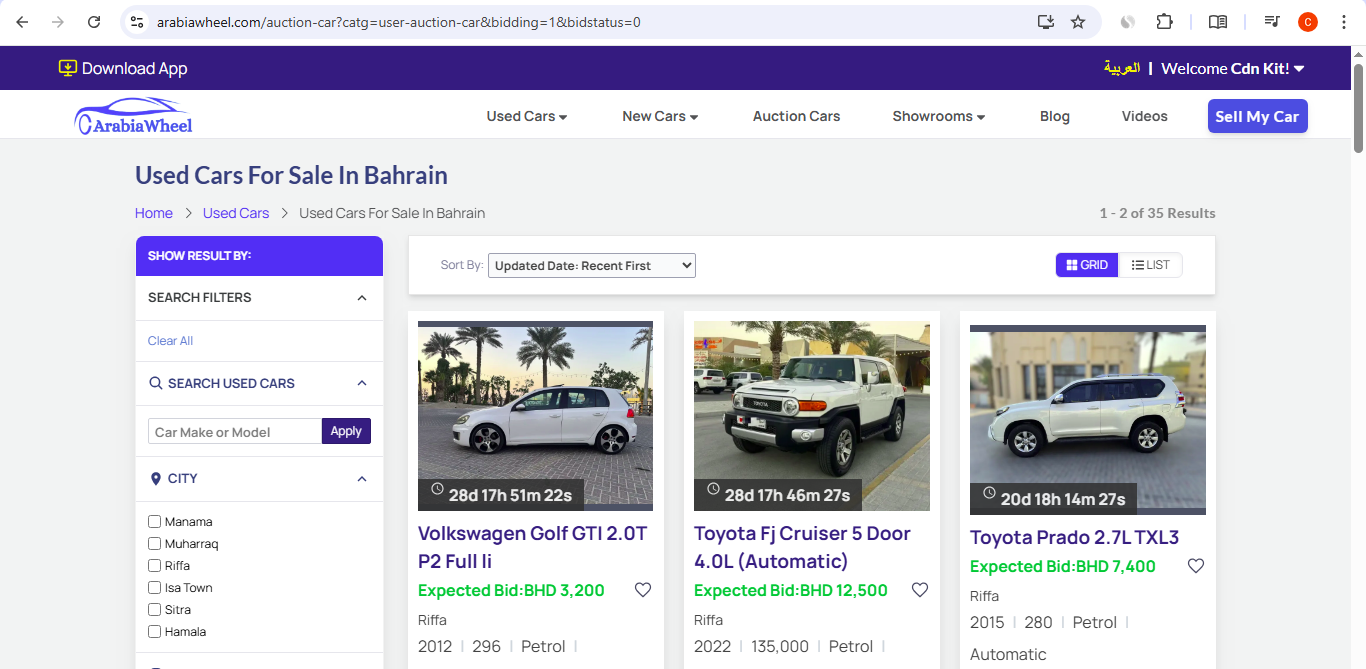1366x669 pixels.
Task: Go to the Blog page
Action: tap(1054, 116)
